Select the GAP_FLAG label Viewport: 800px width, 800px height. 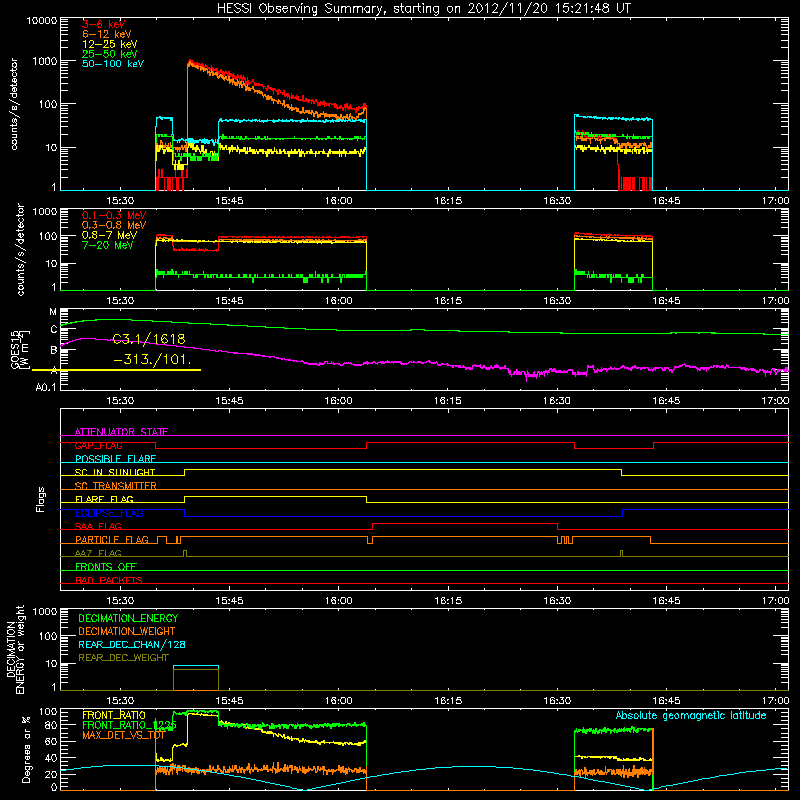pyautogui.click(x=98, y=445)
